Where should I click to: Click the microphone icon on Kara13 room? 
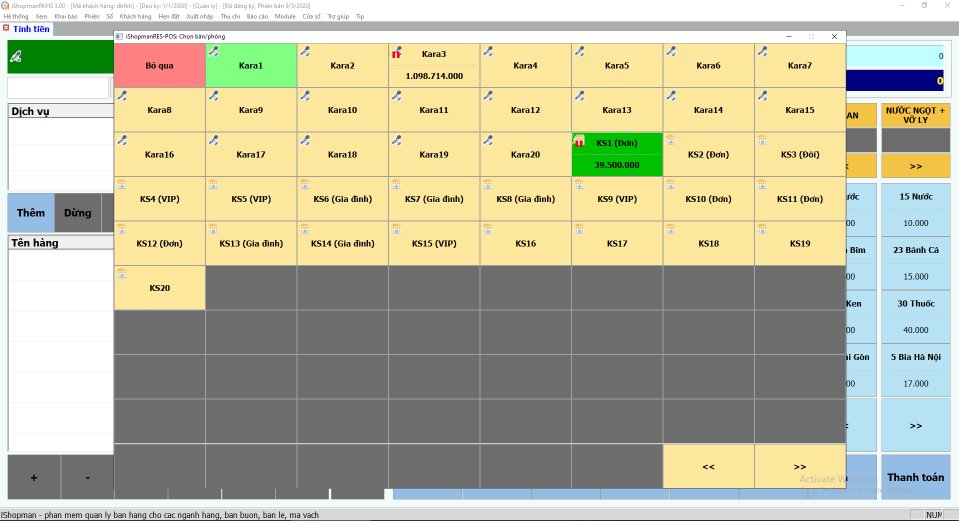coord(579,96)
